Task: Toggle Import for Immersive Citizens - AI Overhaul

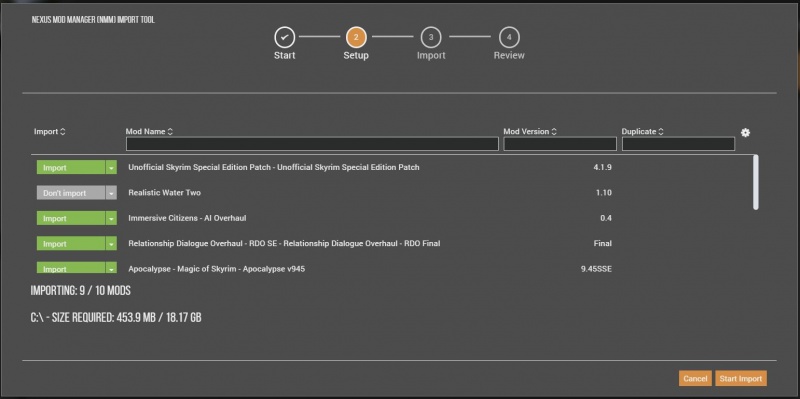Action: pos(71,218)
